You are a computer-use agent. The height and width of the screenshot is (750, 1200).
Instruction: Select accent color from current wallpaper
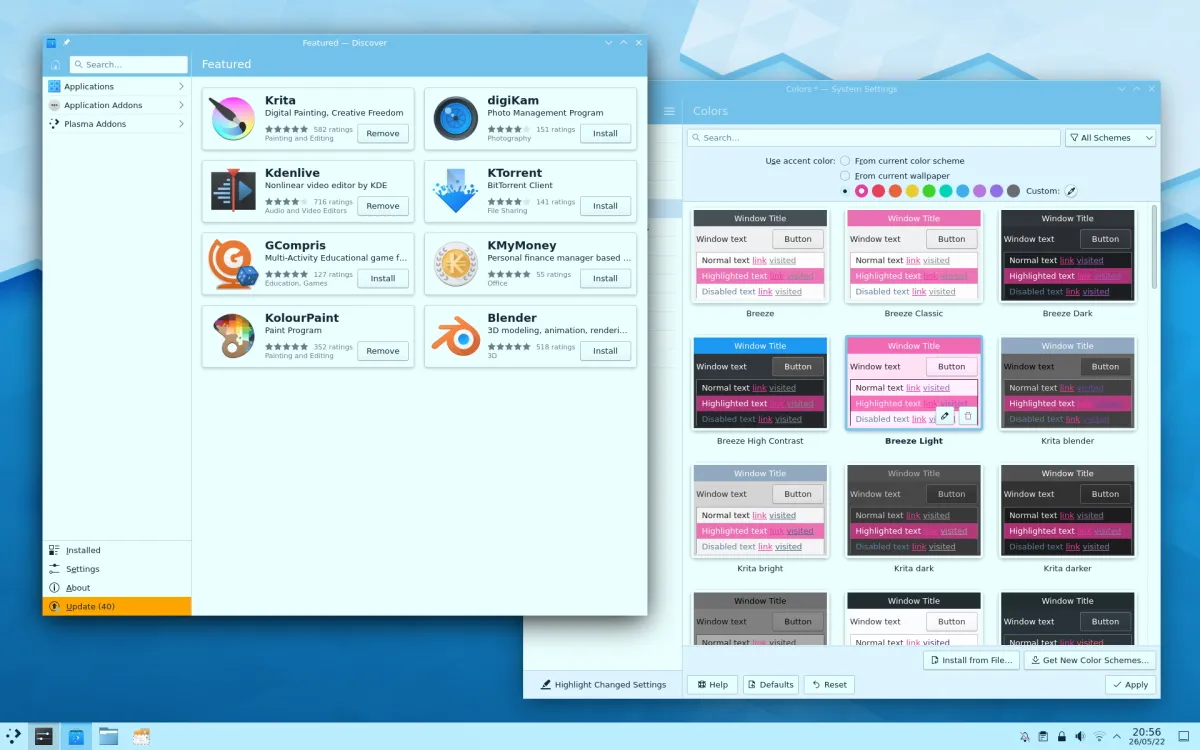846,176
